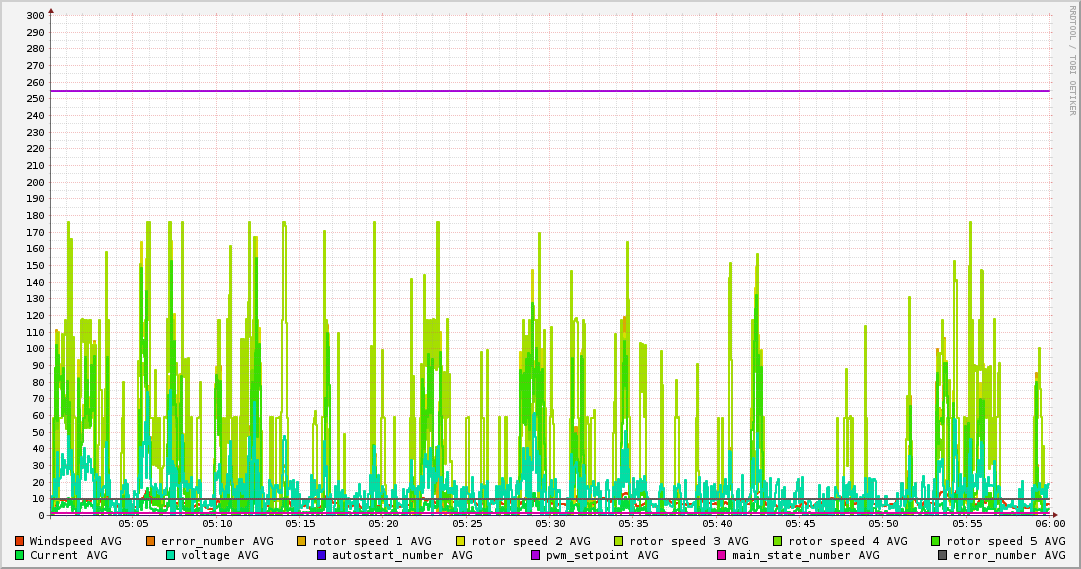1081x569 pixels.
Task: Select the rotor speed 2 AVG legend swatch
Action: point(461,541)
